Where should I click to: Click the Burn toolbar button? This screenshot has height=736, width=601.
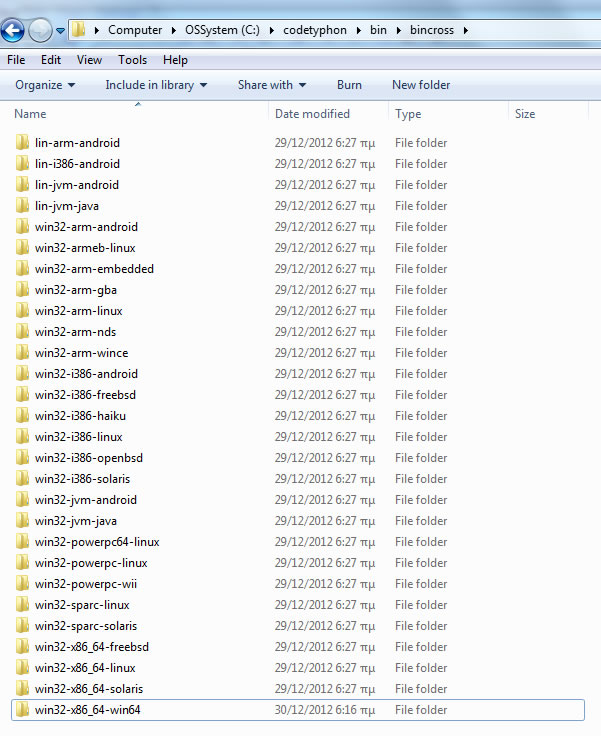pos(349,85)
